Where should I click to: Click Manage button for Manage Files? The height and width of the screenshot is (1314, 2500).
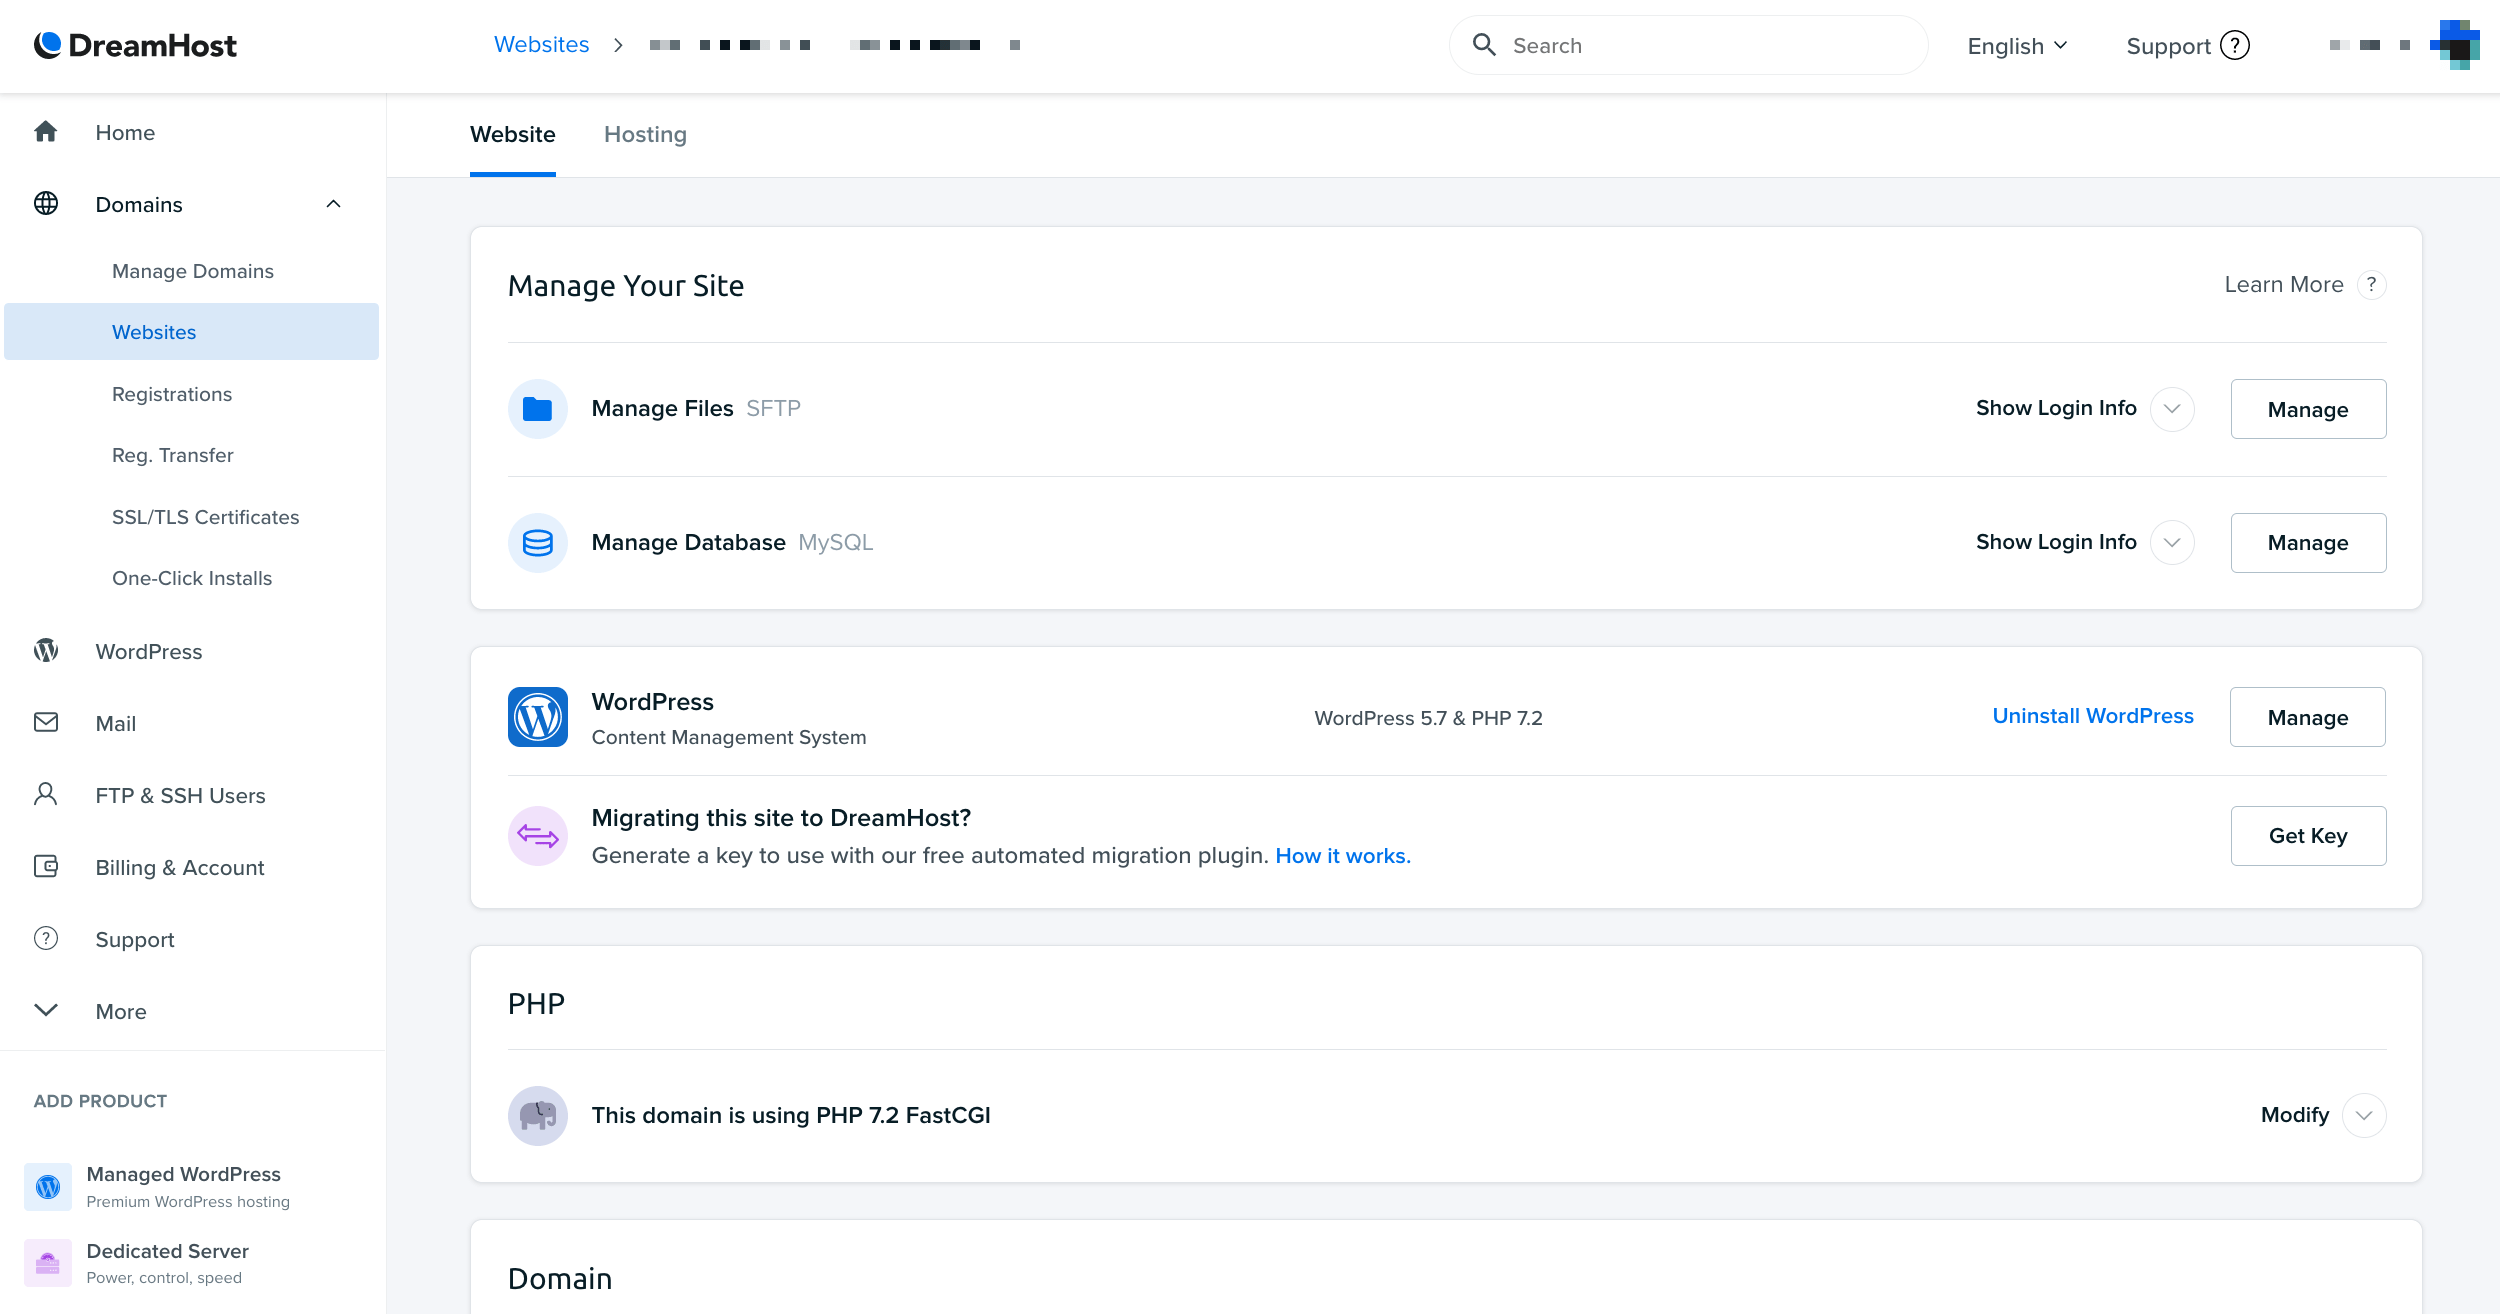coord(2308,409)
